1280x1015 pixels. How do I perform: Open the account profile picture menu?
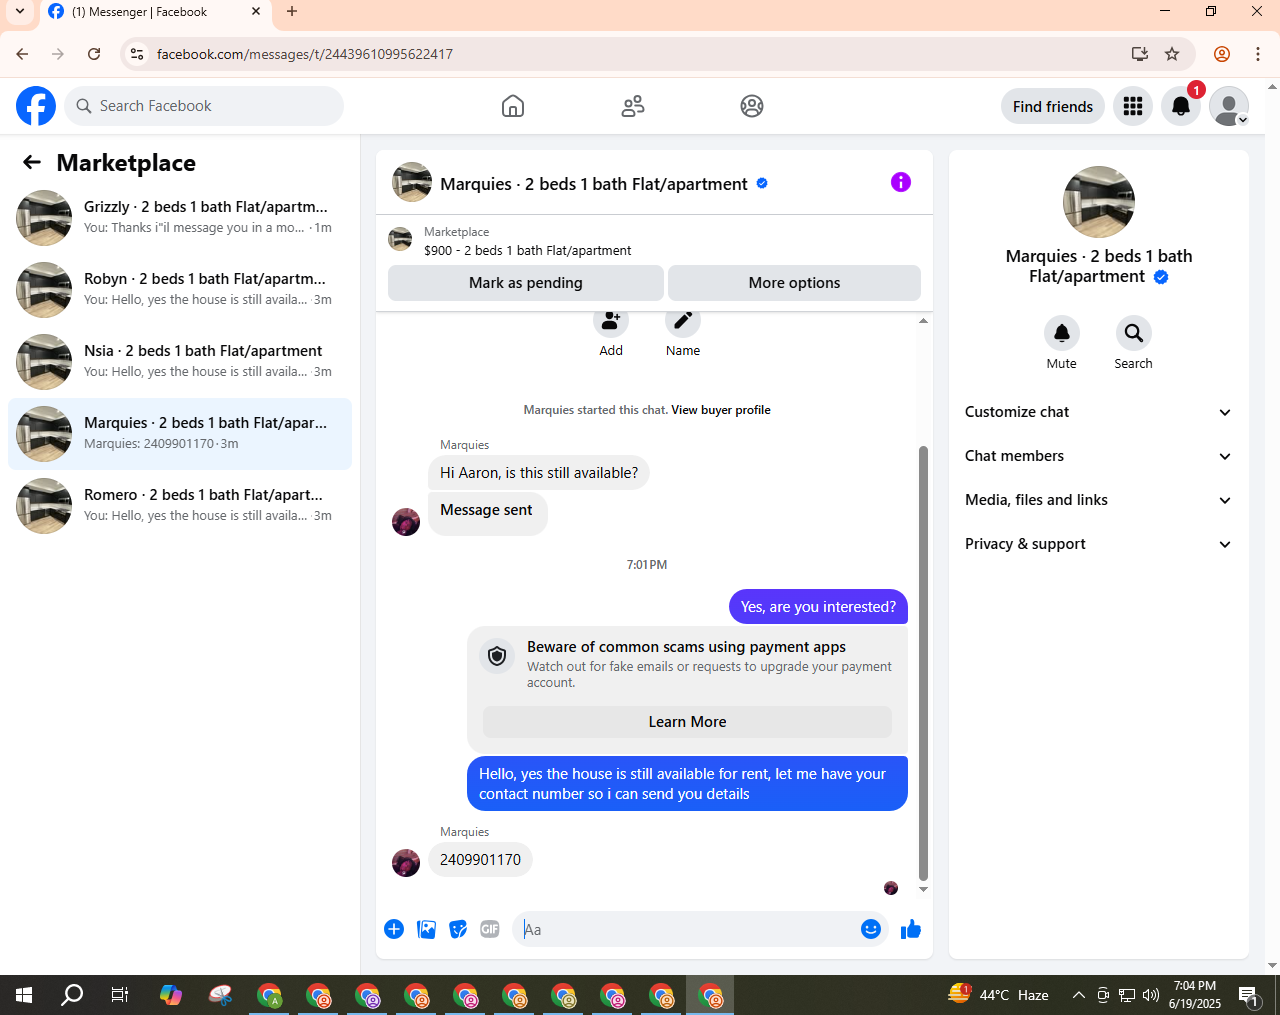click(1229, 106)
